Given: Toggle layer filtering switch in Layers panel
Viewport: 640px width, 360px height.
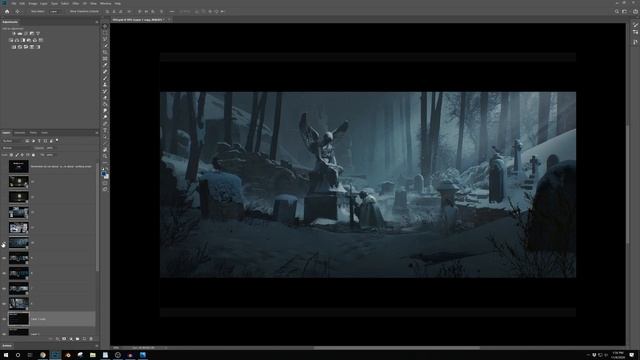Looking at the screenshot, I should point(57,140).
